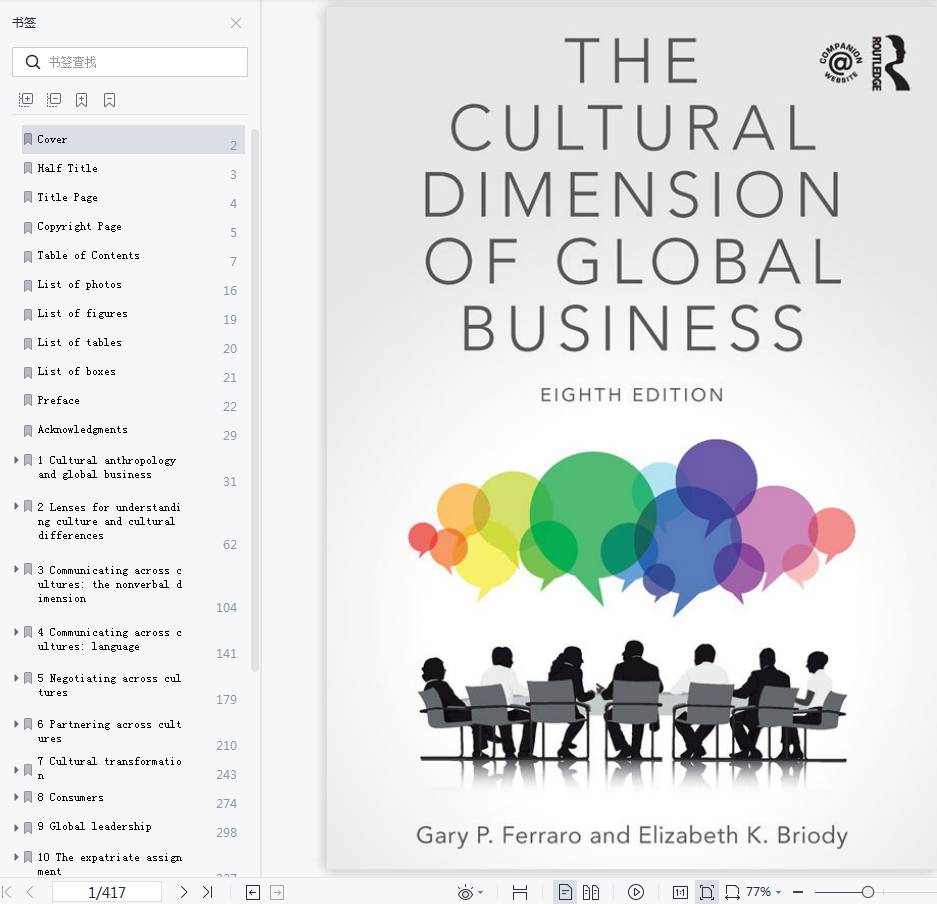The width and height of the screenshot is (937, 904).
Task: Fit the whole page in the window
Action: (x=707, y=893)
